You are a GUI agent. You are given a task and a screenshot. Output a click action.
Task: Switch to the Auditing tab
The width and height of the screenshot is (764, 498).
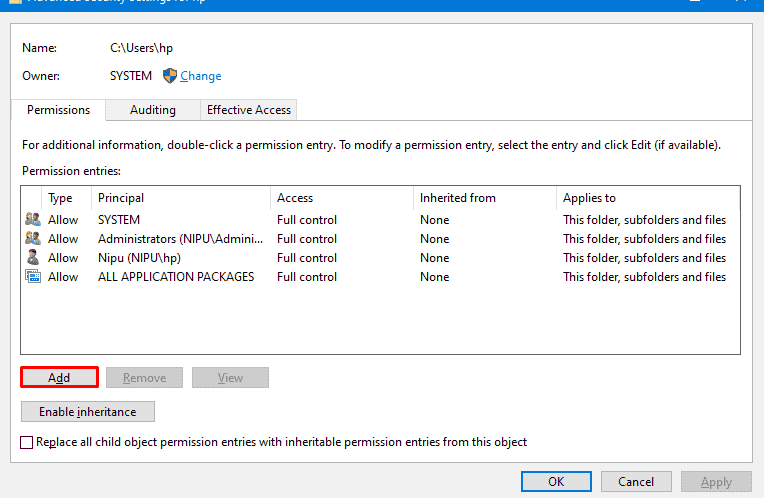click(x=152, y=110)
